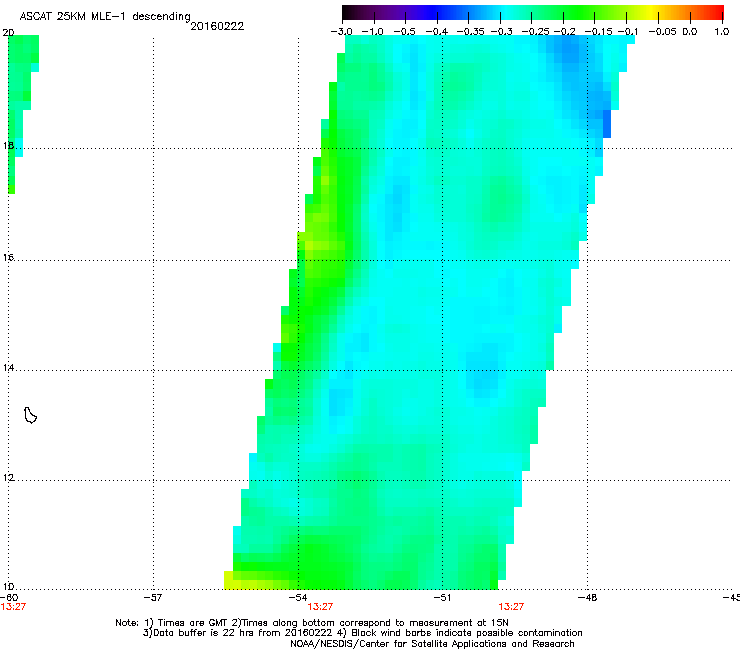
Task: Click the latitude label "16"
Action: click(x=8, y=257)
